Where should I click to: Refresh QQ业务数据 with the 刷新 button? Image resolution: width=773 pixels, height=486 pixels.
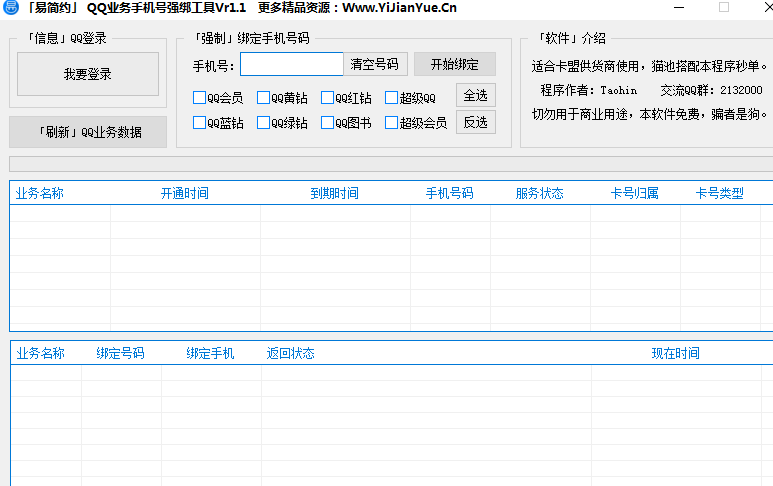(88, 132)
